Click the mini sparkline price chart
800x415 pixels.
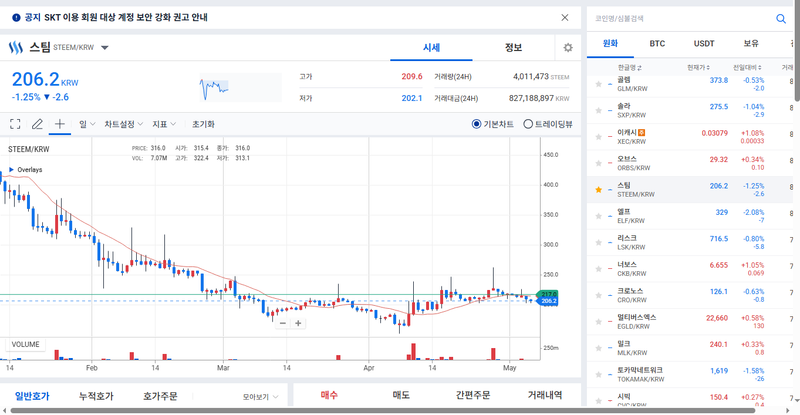point(240,87)
